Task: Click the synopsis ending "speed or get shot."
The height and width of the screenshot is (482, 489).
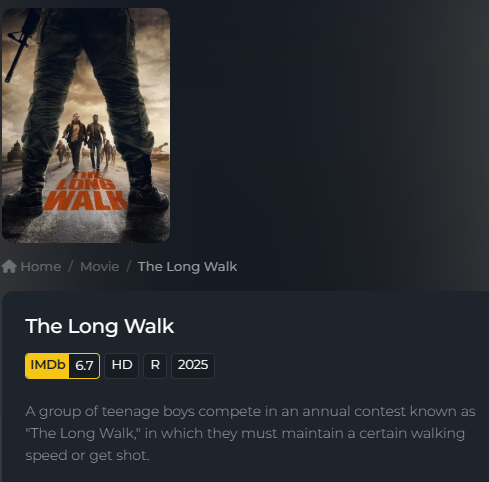Action: (x=87, y=456)
